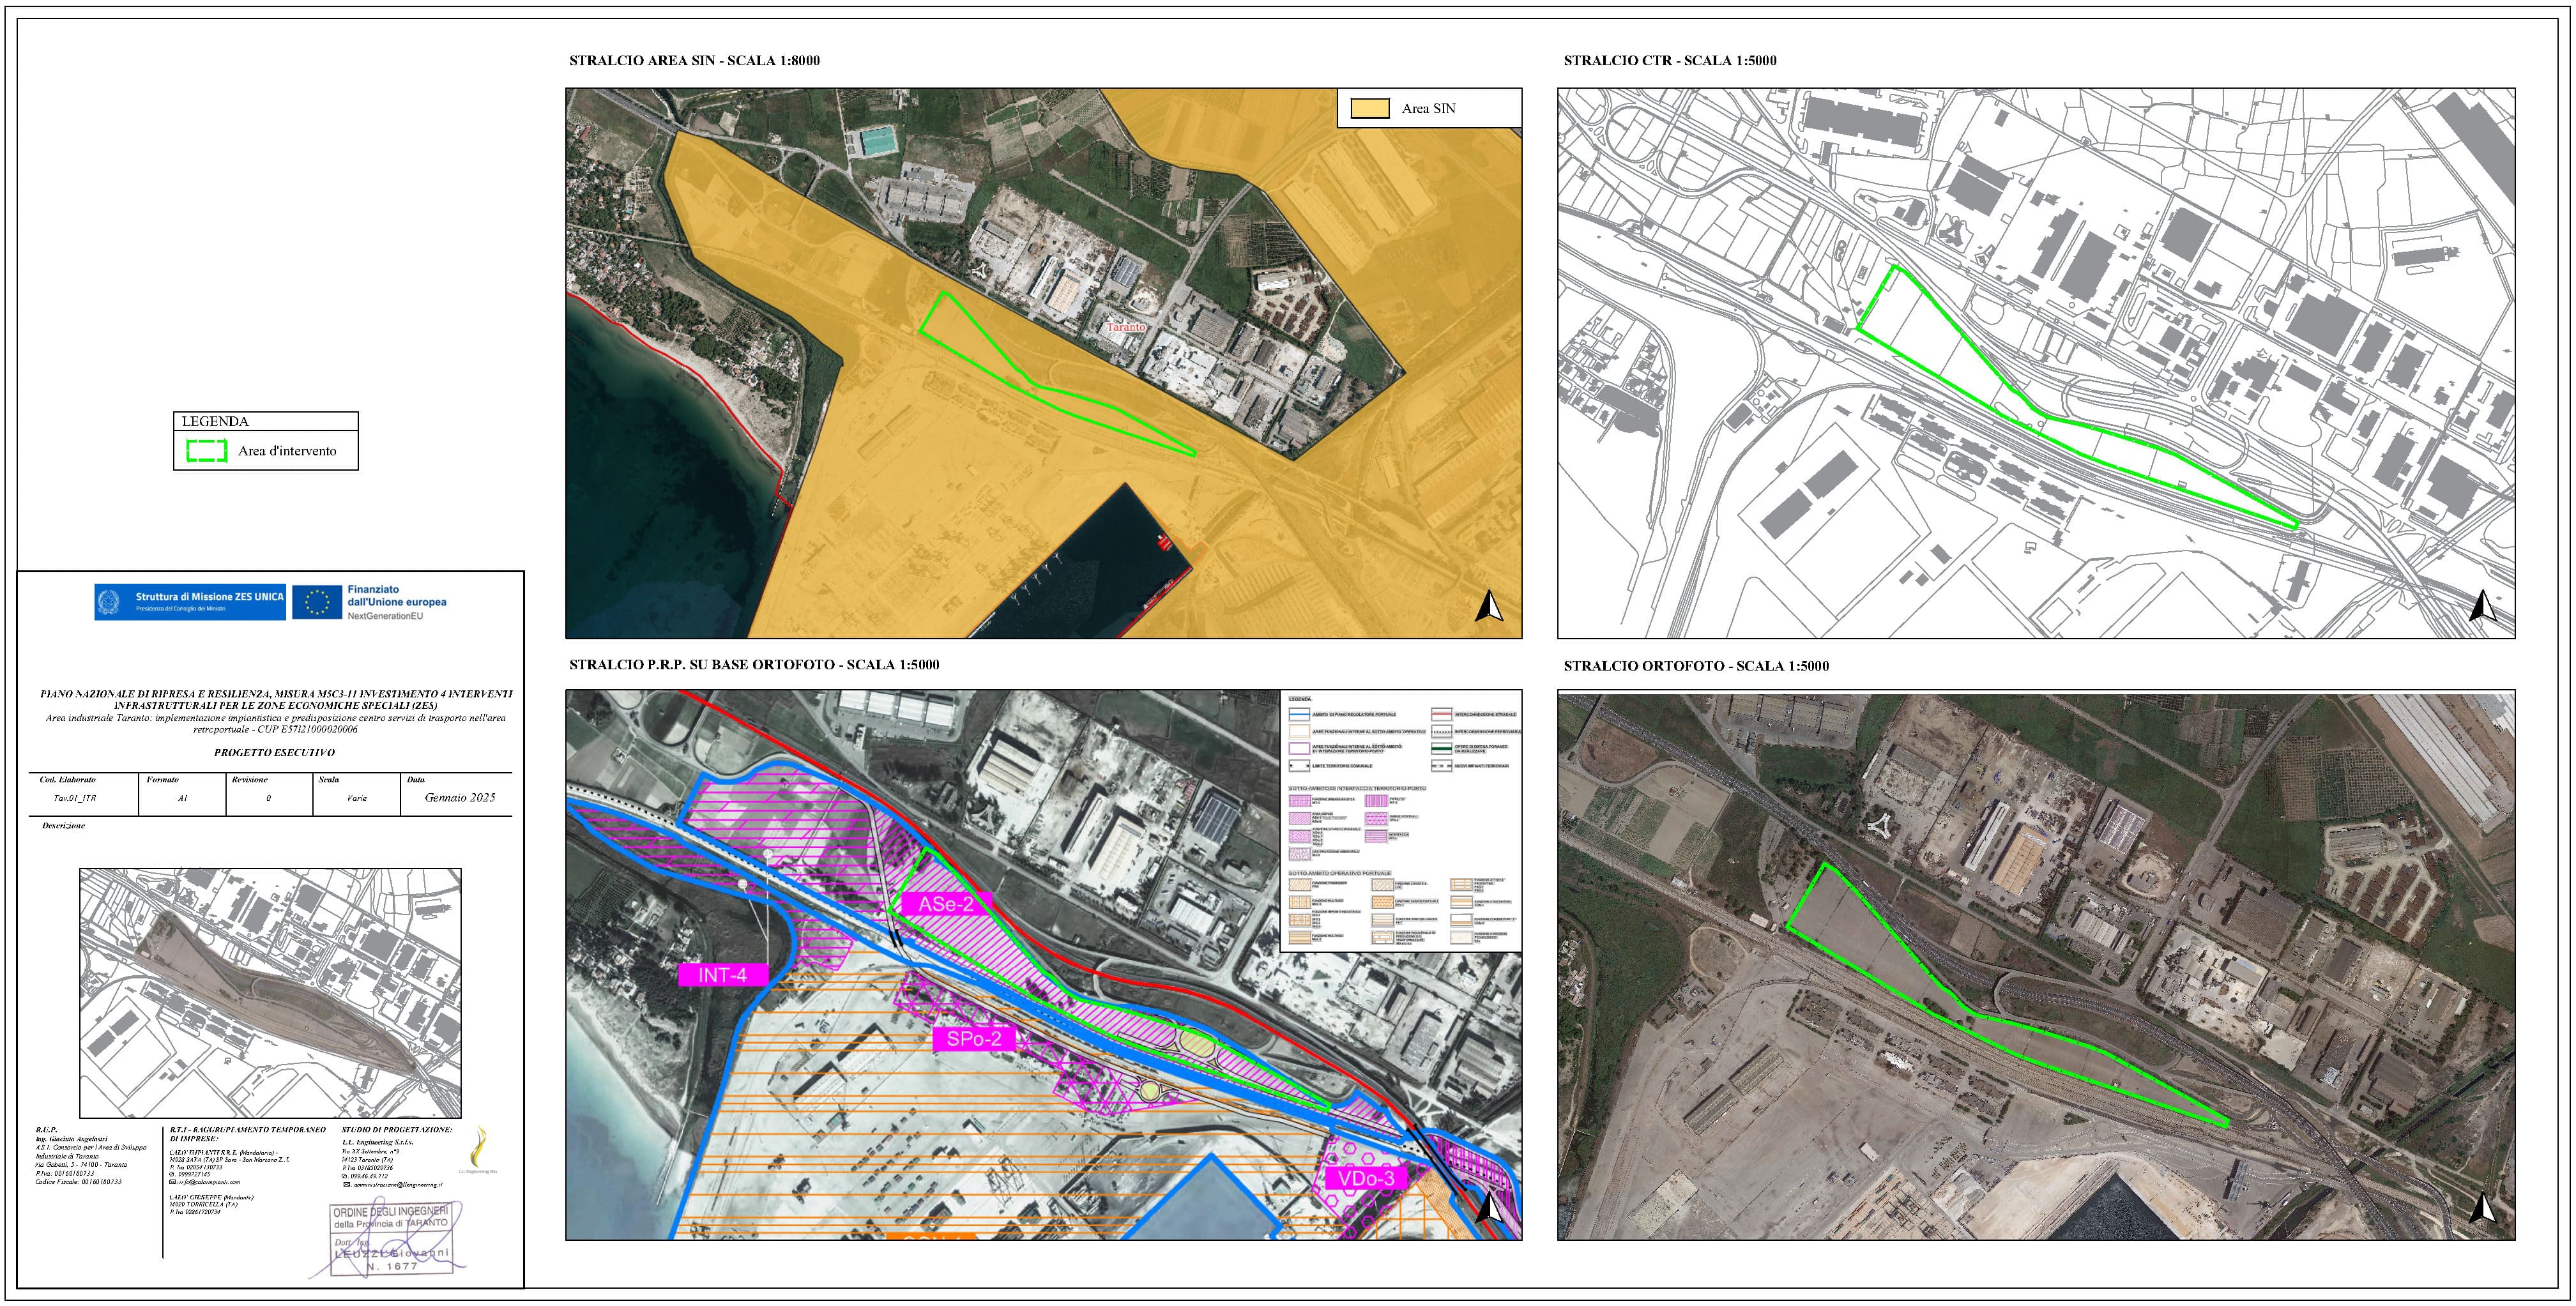Click the north arrow in CTR map

tap(2482, 606)
